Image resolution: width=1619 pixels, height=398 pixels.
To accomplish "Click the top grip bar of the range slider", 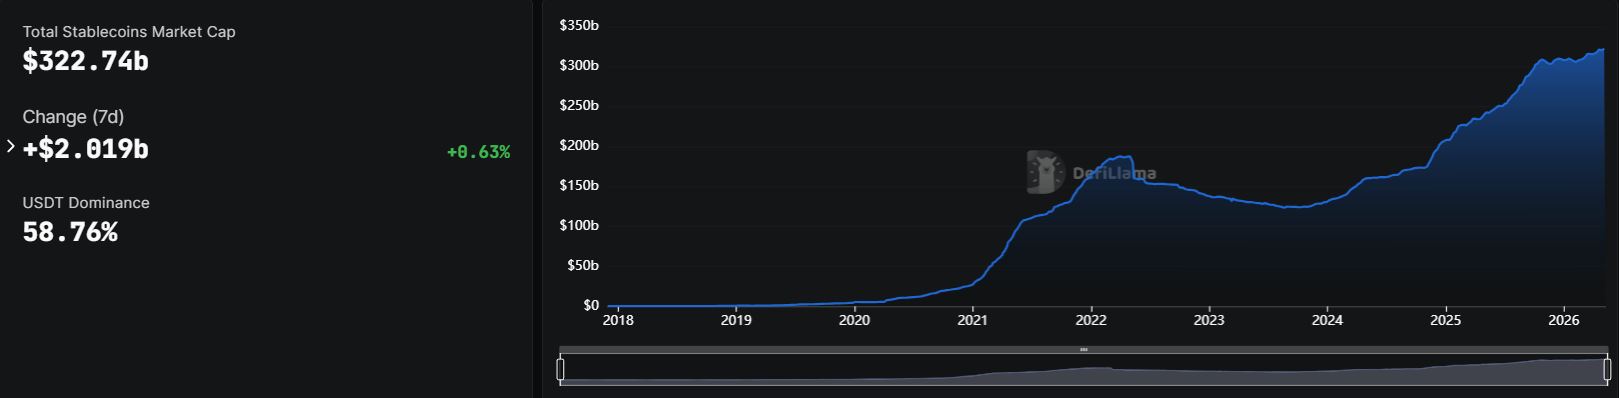I will (1084, 350).
